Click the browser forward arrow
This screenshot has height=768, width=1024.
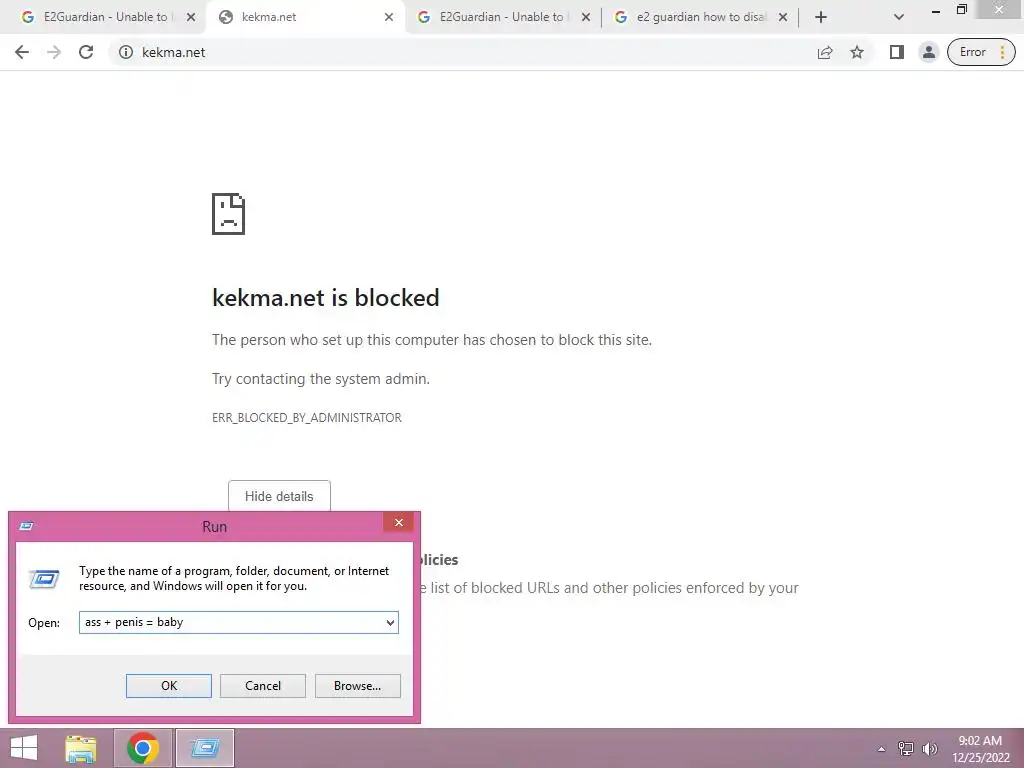pyautogui.click(x=54, y=52)
